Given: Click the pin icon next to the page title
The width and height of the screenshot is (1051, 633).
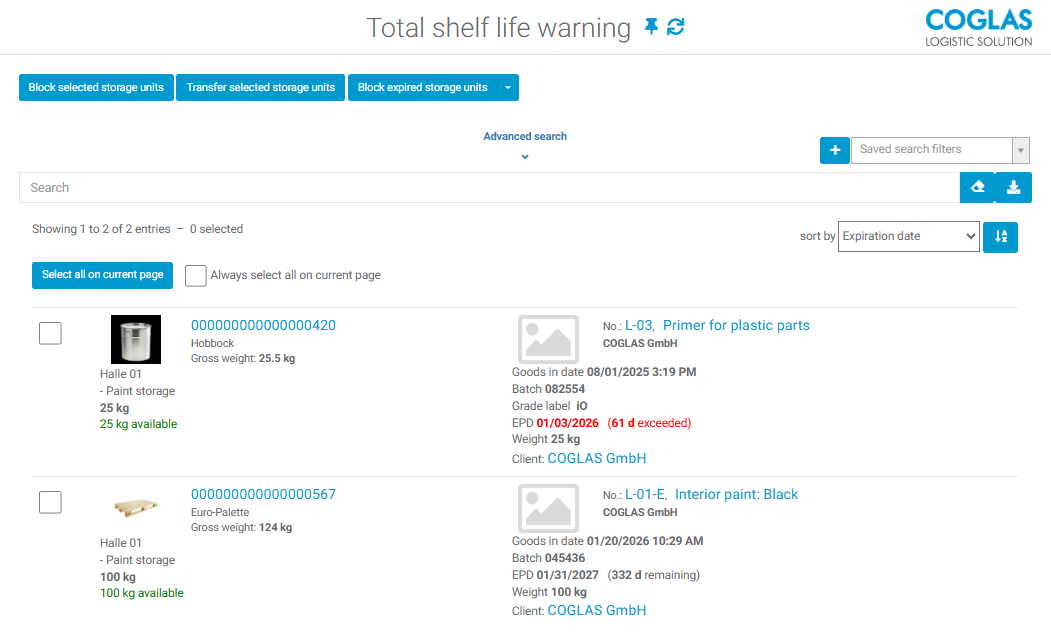Looking at the screenshot, I should pyautogui.click(x=651, y=27).
